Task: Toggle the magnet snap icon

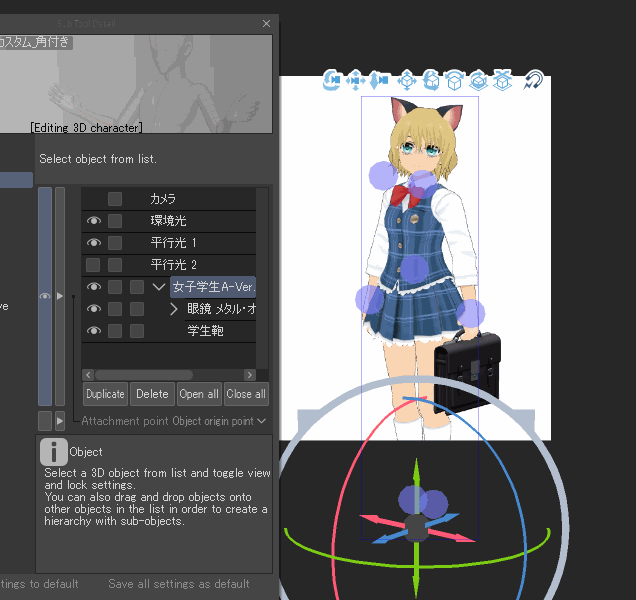Action: [533, 80]
